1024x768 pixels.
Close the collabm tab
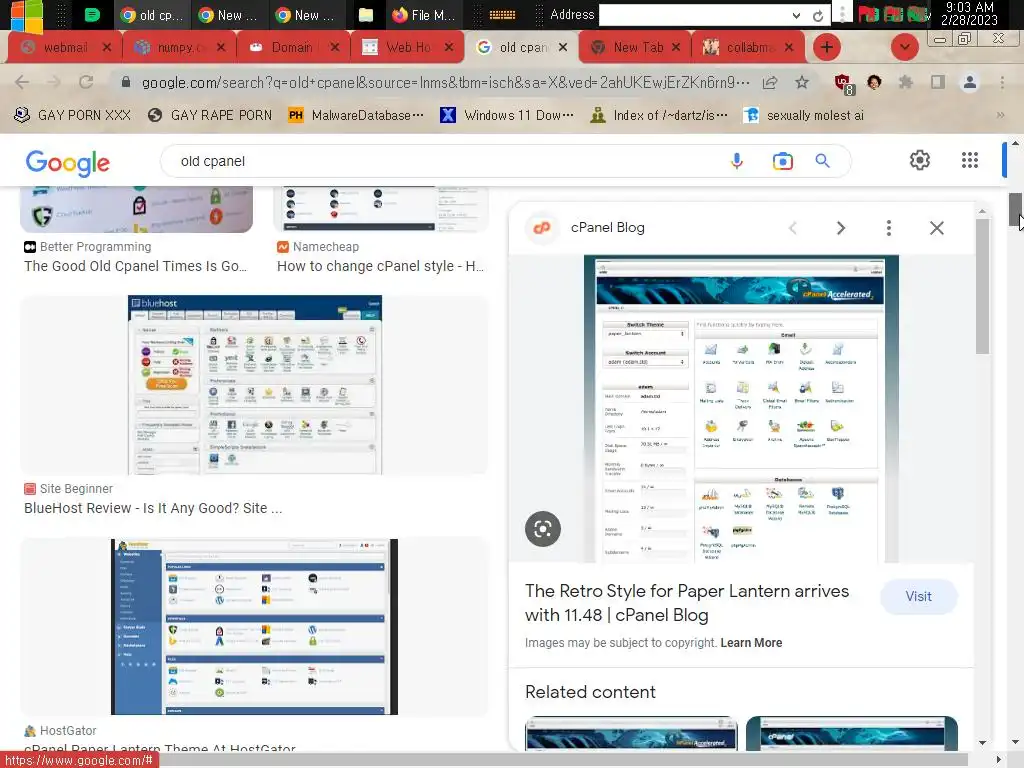(789, 47)
